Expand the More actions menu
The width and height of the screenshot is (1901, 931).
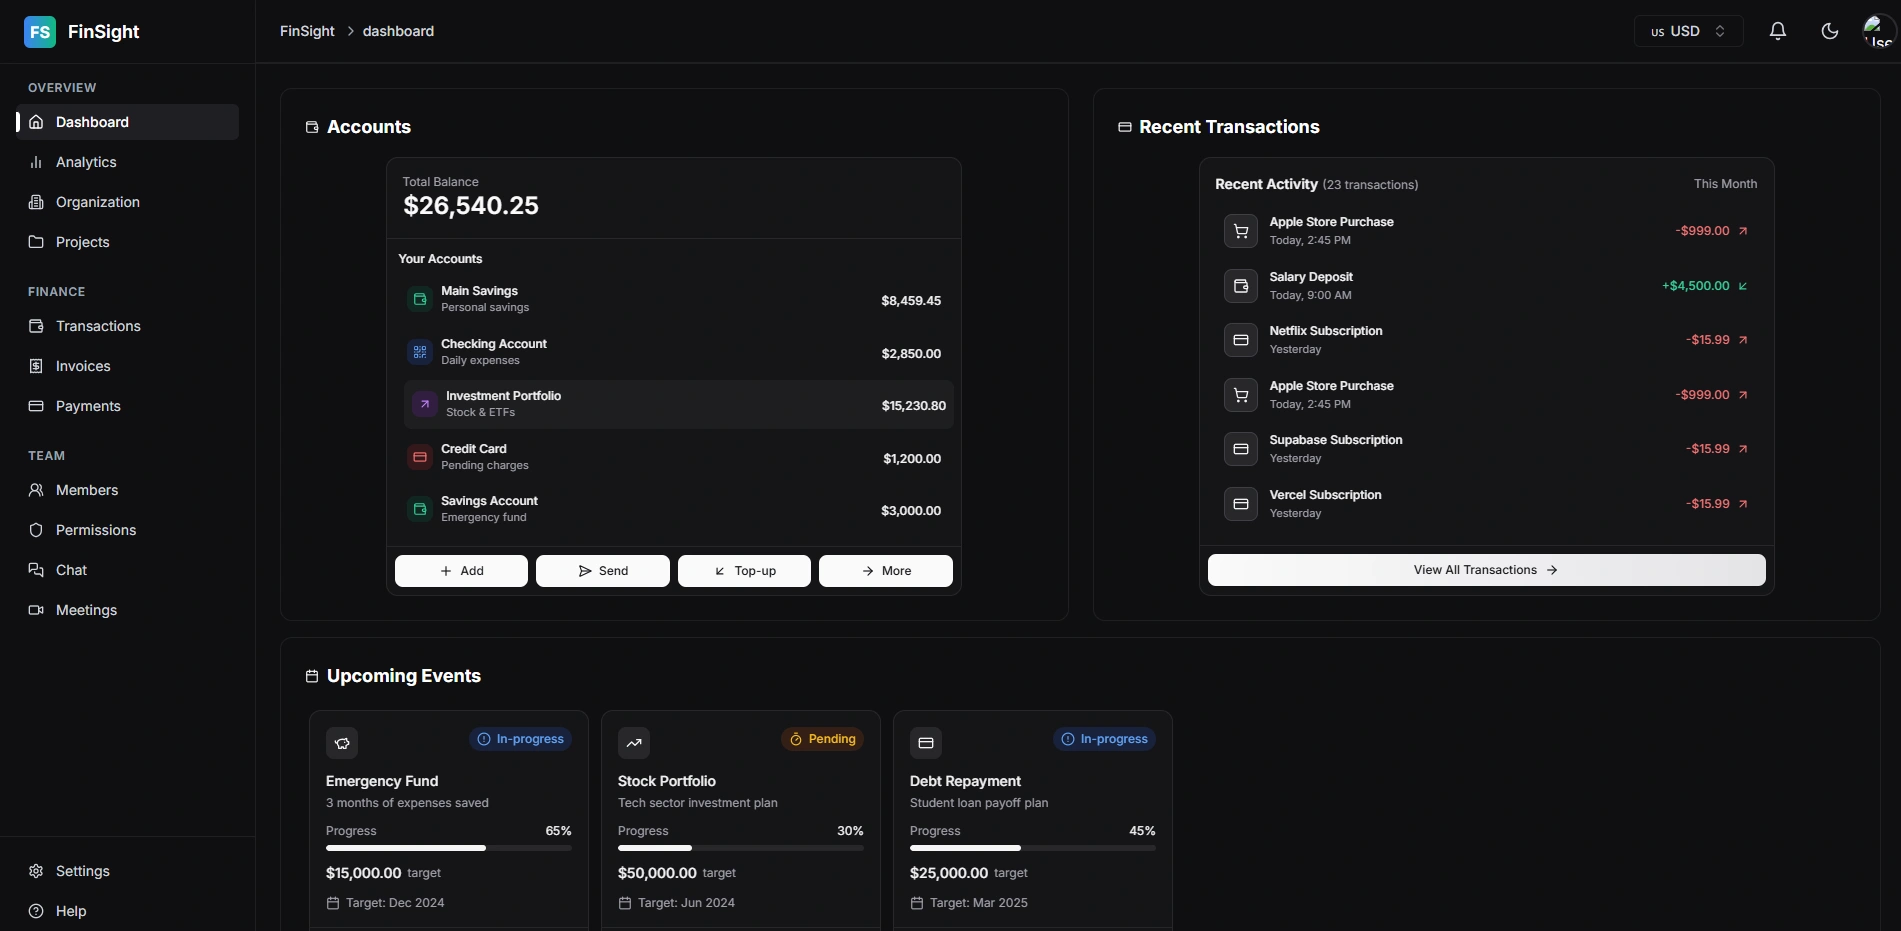pyautogui.click(x=885, y=570)
